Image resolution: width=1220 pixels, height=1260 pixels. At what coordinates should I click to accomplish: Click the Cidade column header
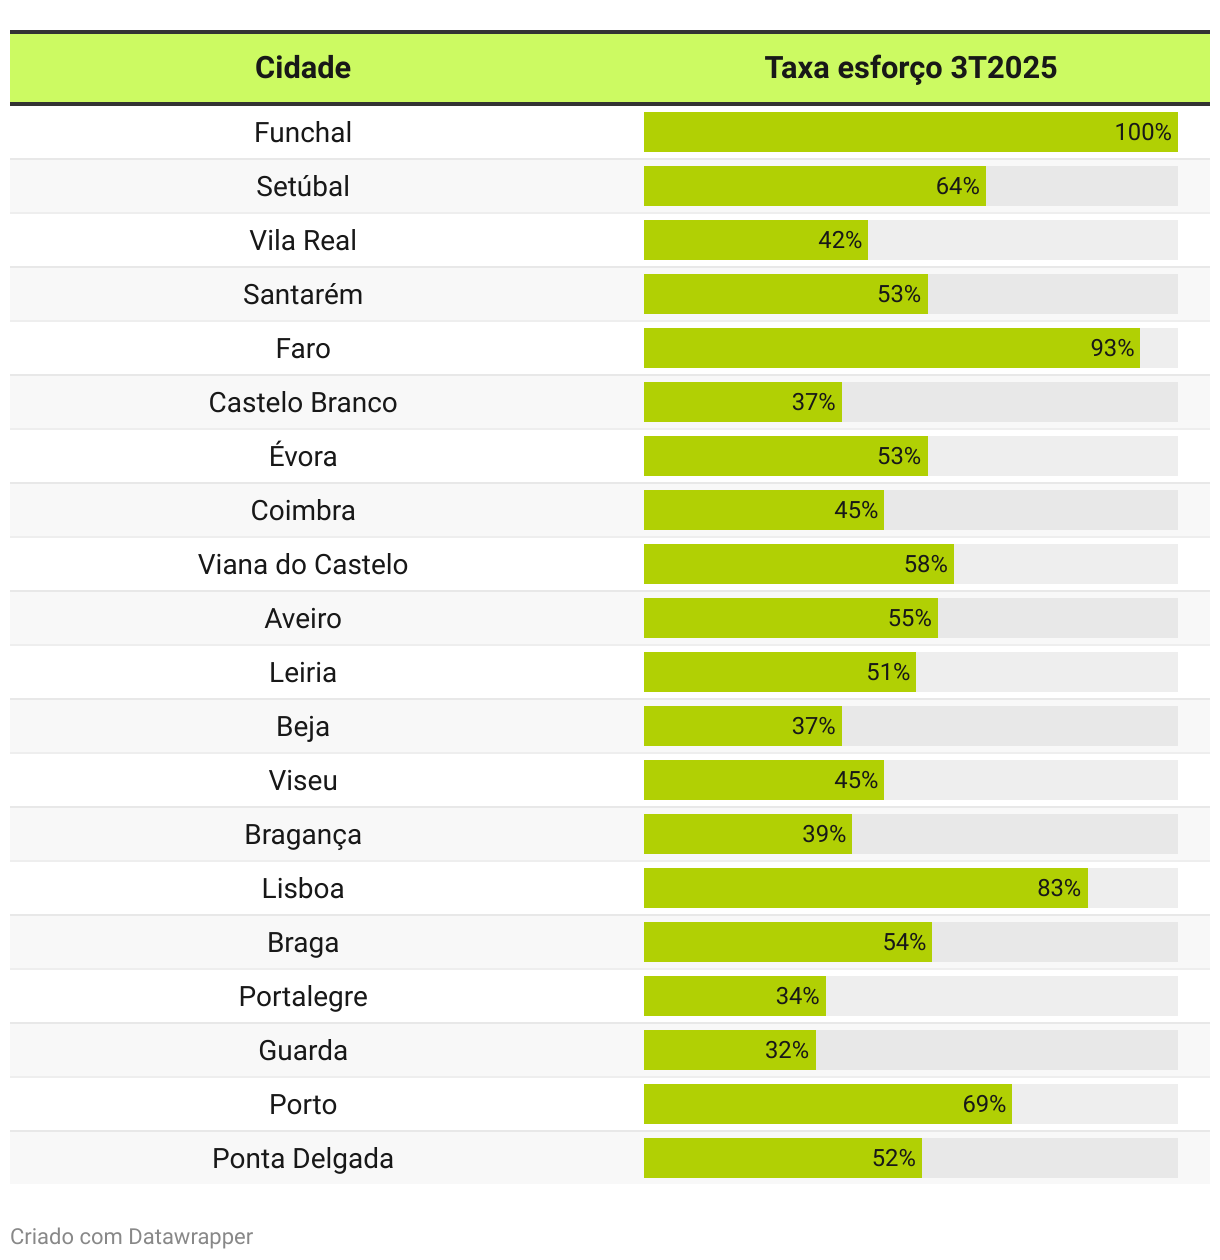[303, 67]
